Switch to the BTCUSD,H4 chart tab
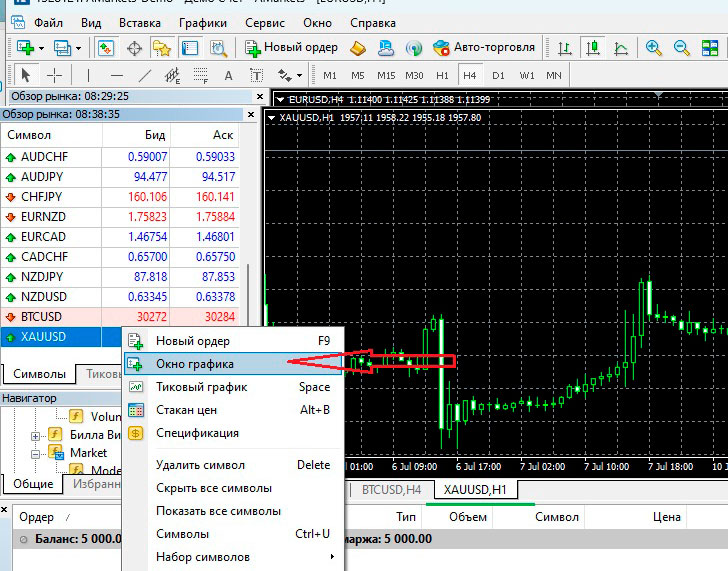Screen dimensions: 728x571 391,489
